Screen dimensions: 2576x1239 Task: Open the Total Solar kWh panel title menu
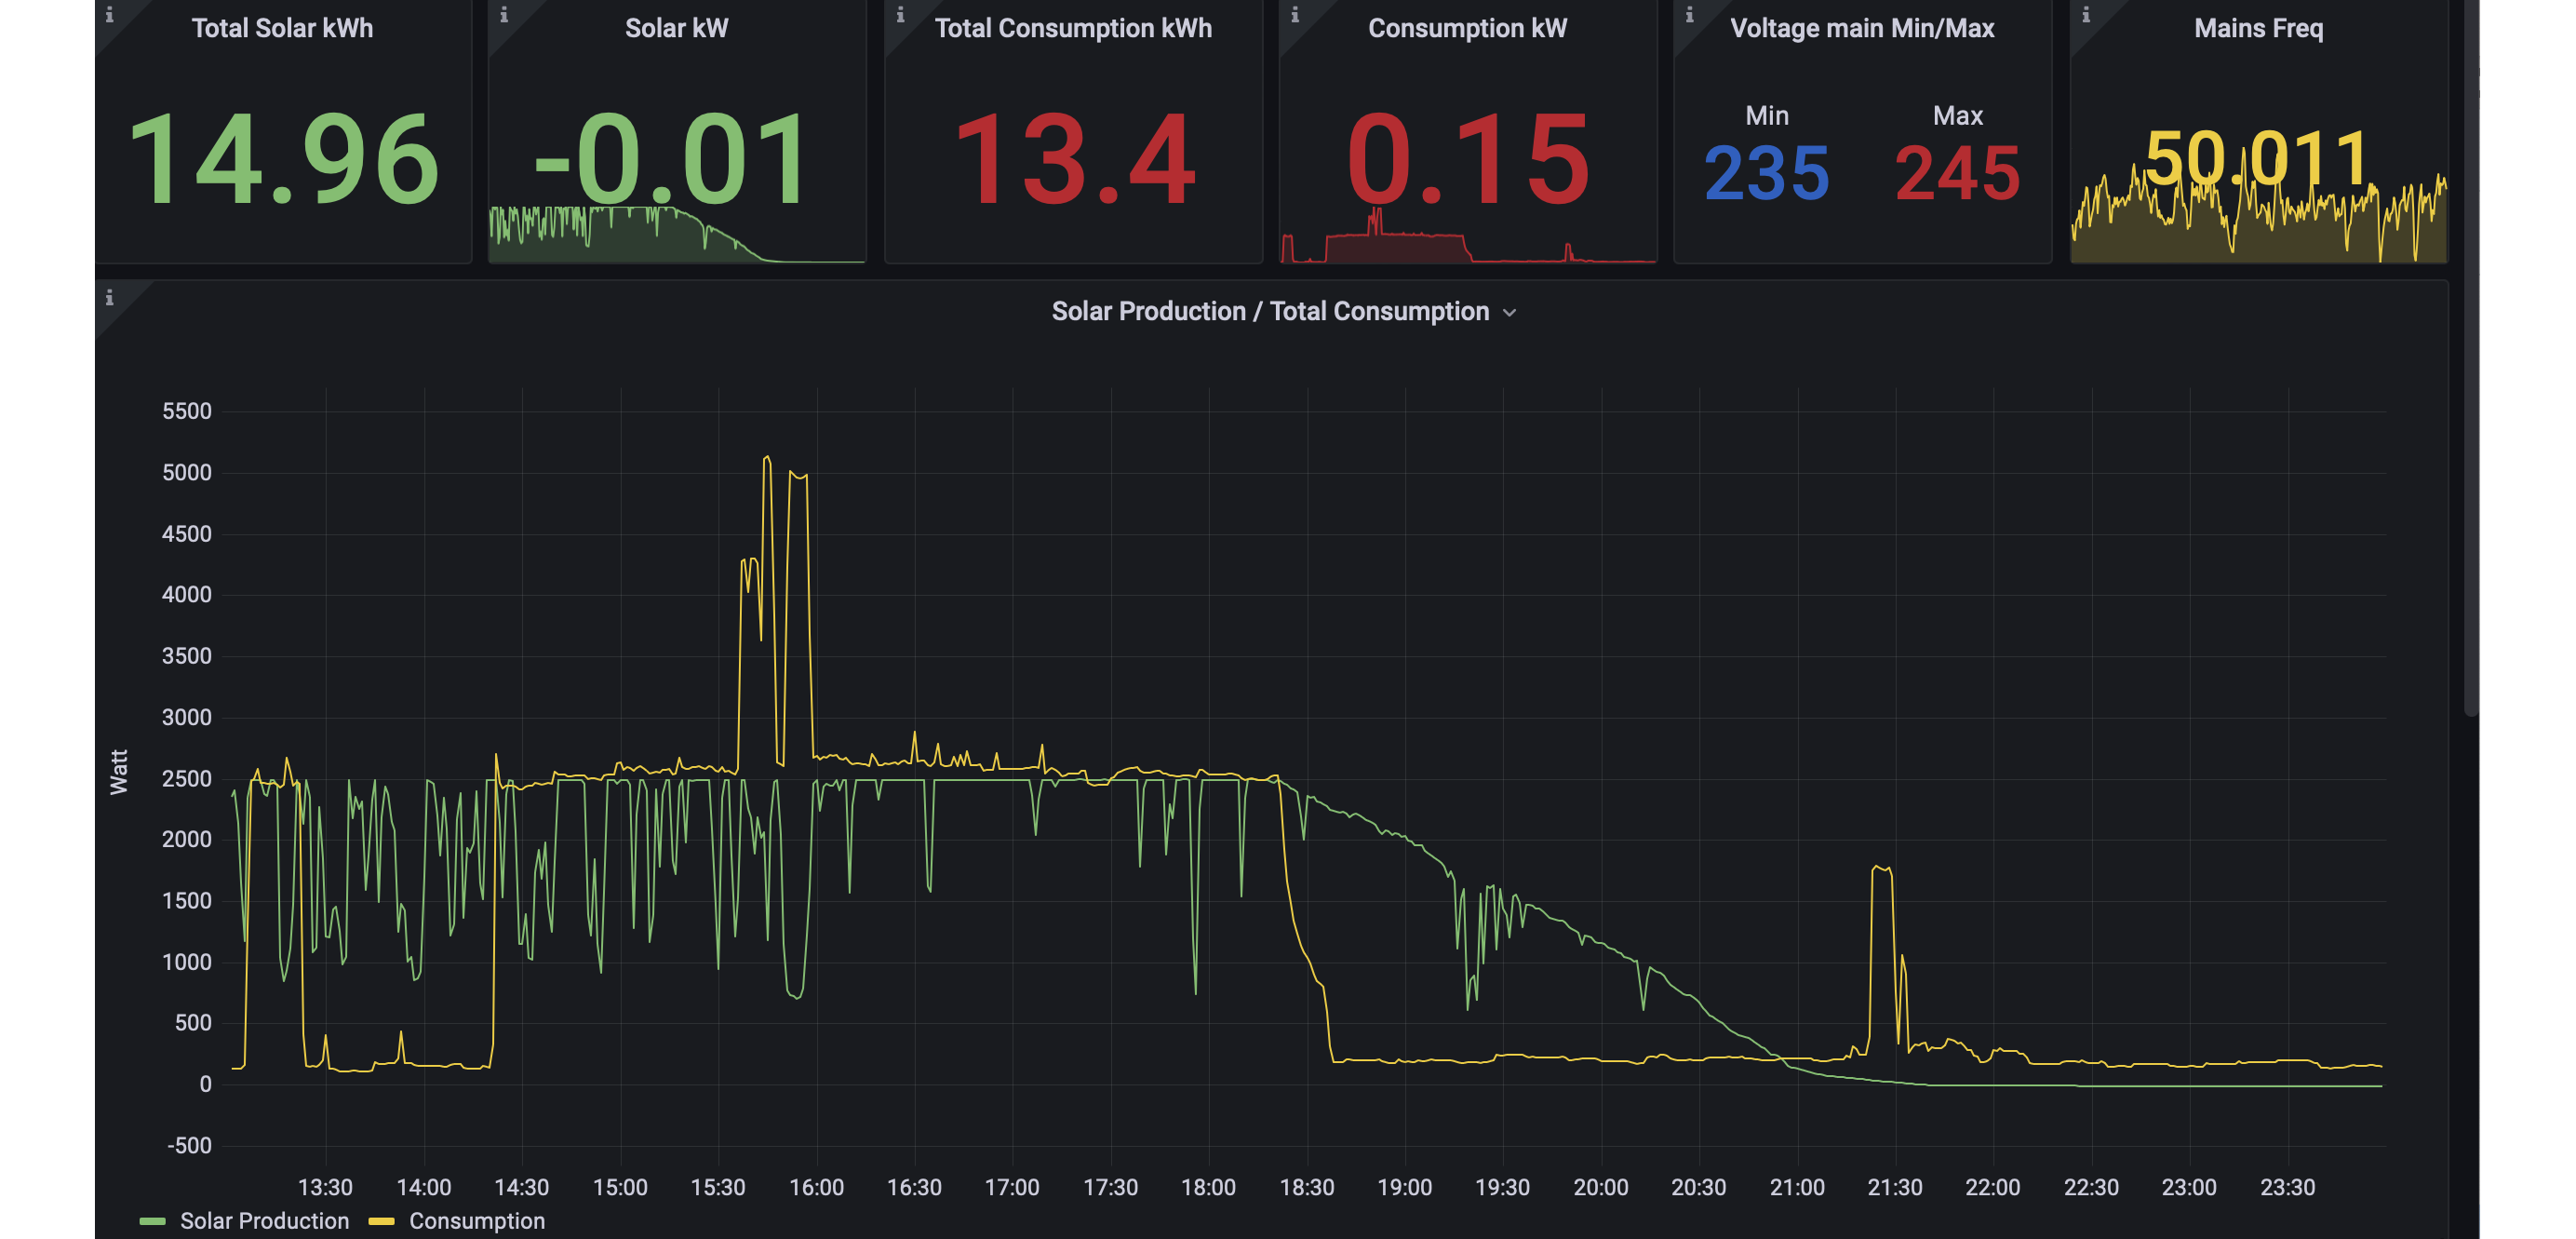(x=282, y=28)
